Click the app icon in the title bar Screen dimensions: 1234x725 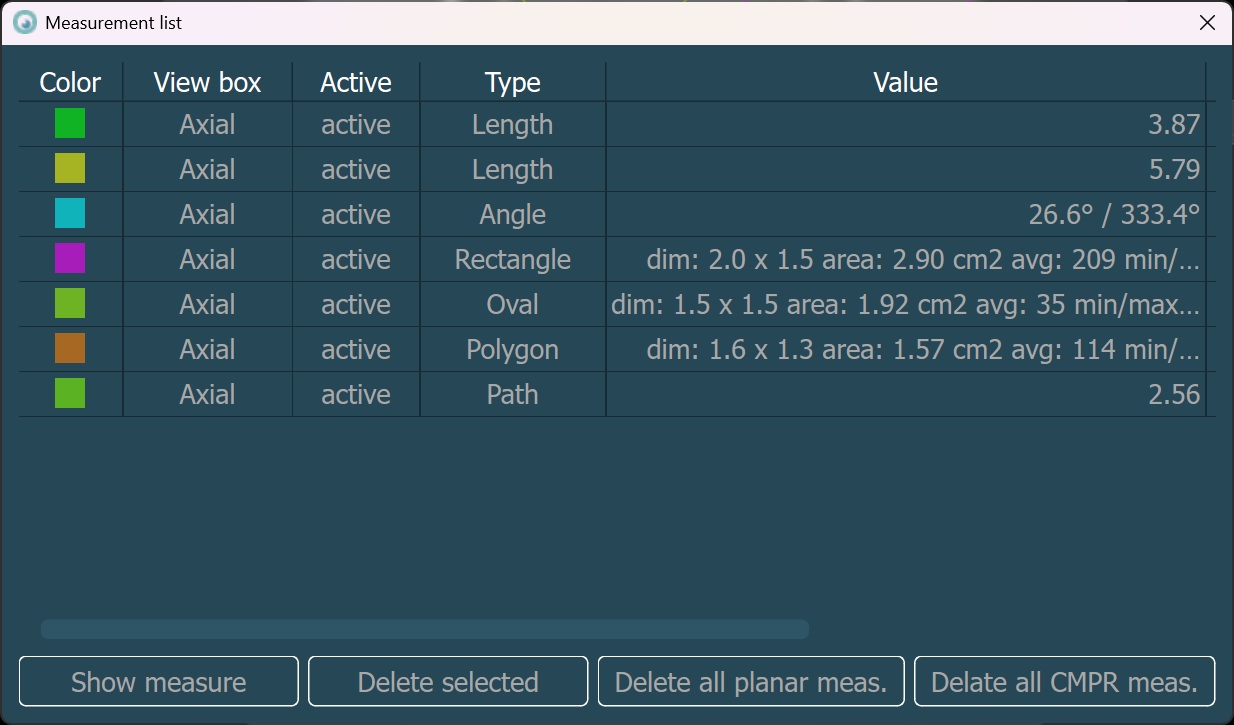[x=25, y=22]
